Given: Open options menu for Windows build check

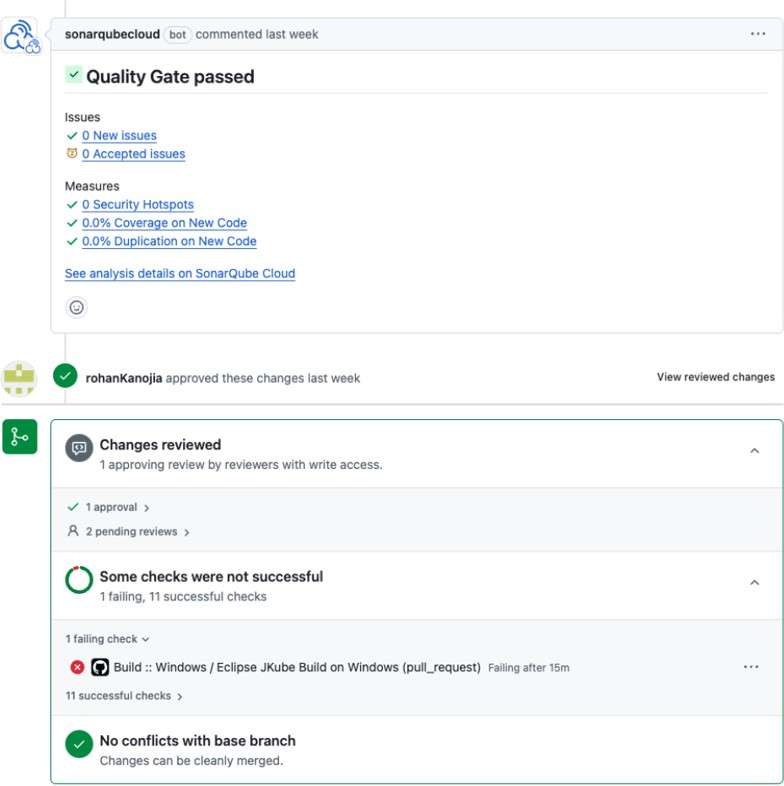Looking at the screenshot, I should point(751,667).
